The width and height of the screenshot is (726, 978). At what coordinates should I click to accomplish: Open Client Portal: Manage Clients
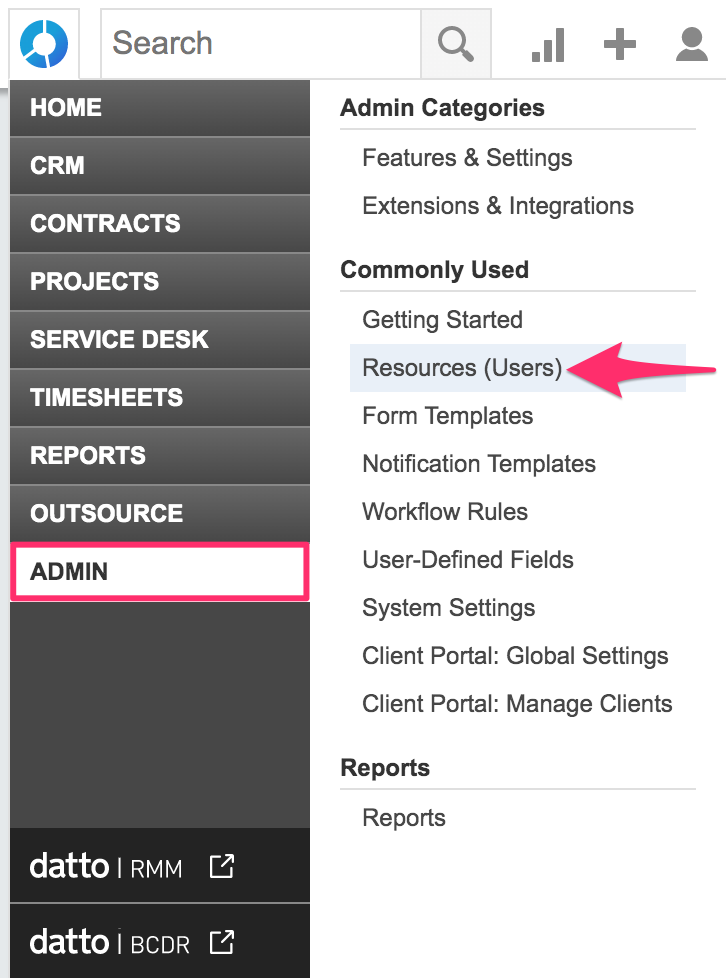517,704
